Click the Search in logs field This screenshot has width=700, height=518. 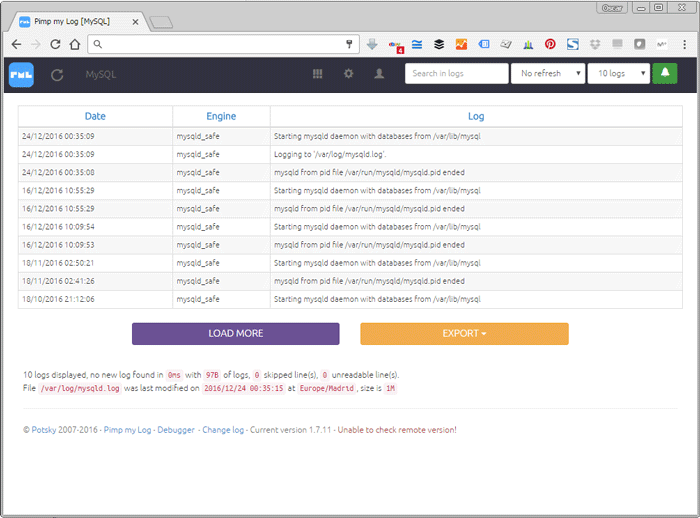[456, 73]
